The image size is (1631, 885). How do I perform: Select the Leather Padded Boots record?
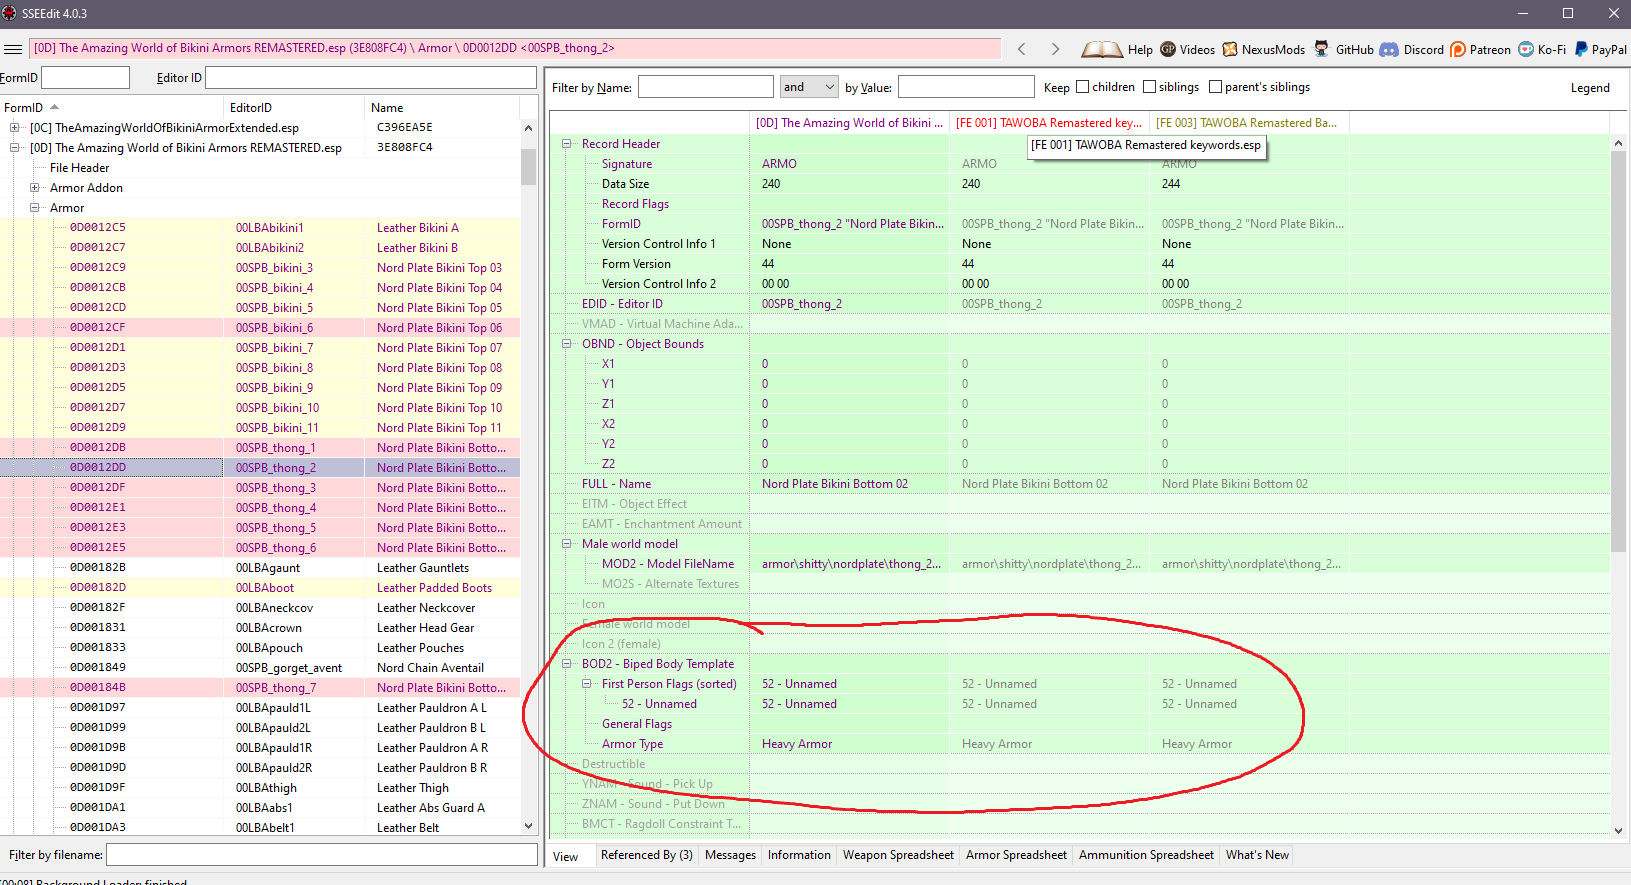point(260,588)
